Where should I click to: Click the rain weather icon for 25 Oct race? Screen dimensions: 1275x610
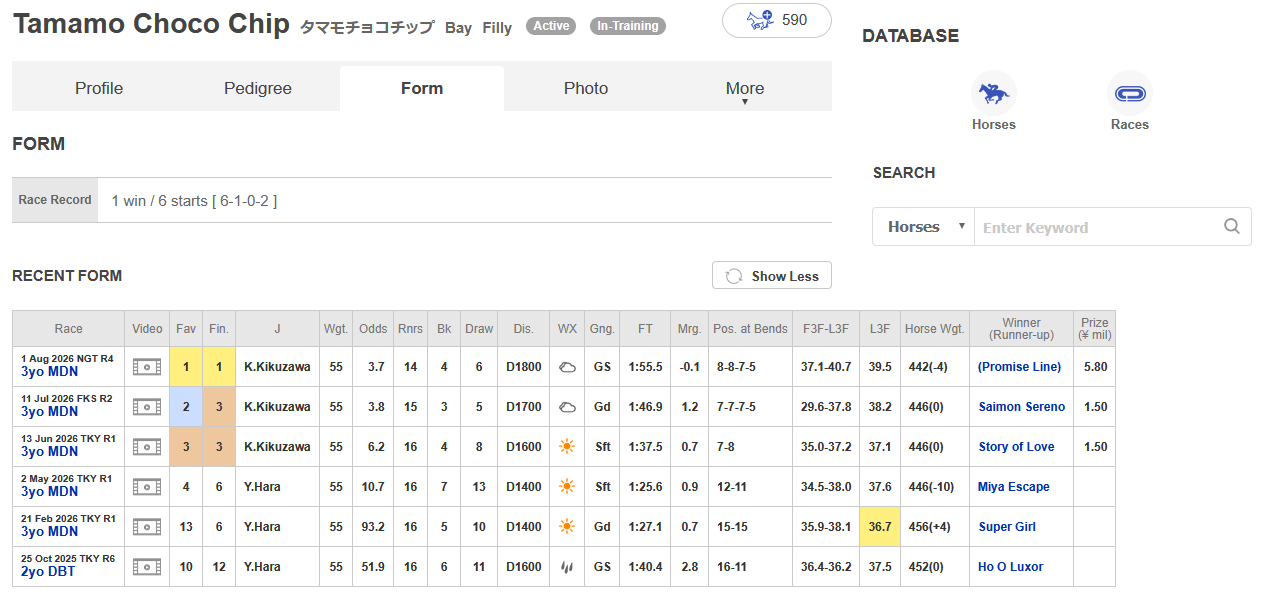click(567, 567)
